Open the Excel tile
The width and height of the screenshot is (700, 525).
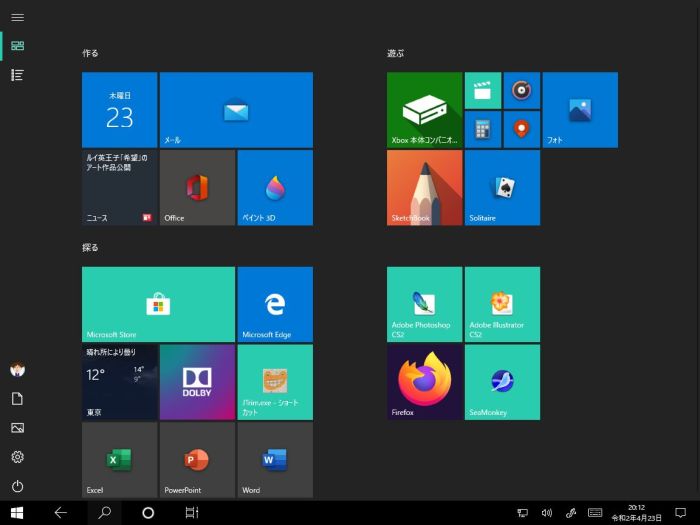pos(119,460)
